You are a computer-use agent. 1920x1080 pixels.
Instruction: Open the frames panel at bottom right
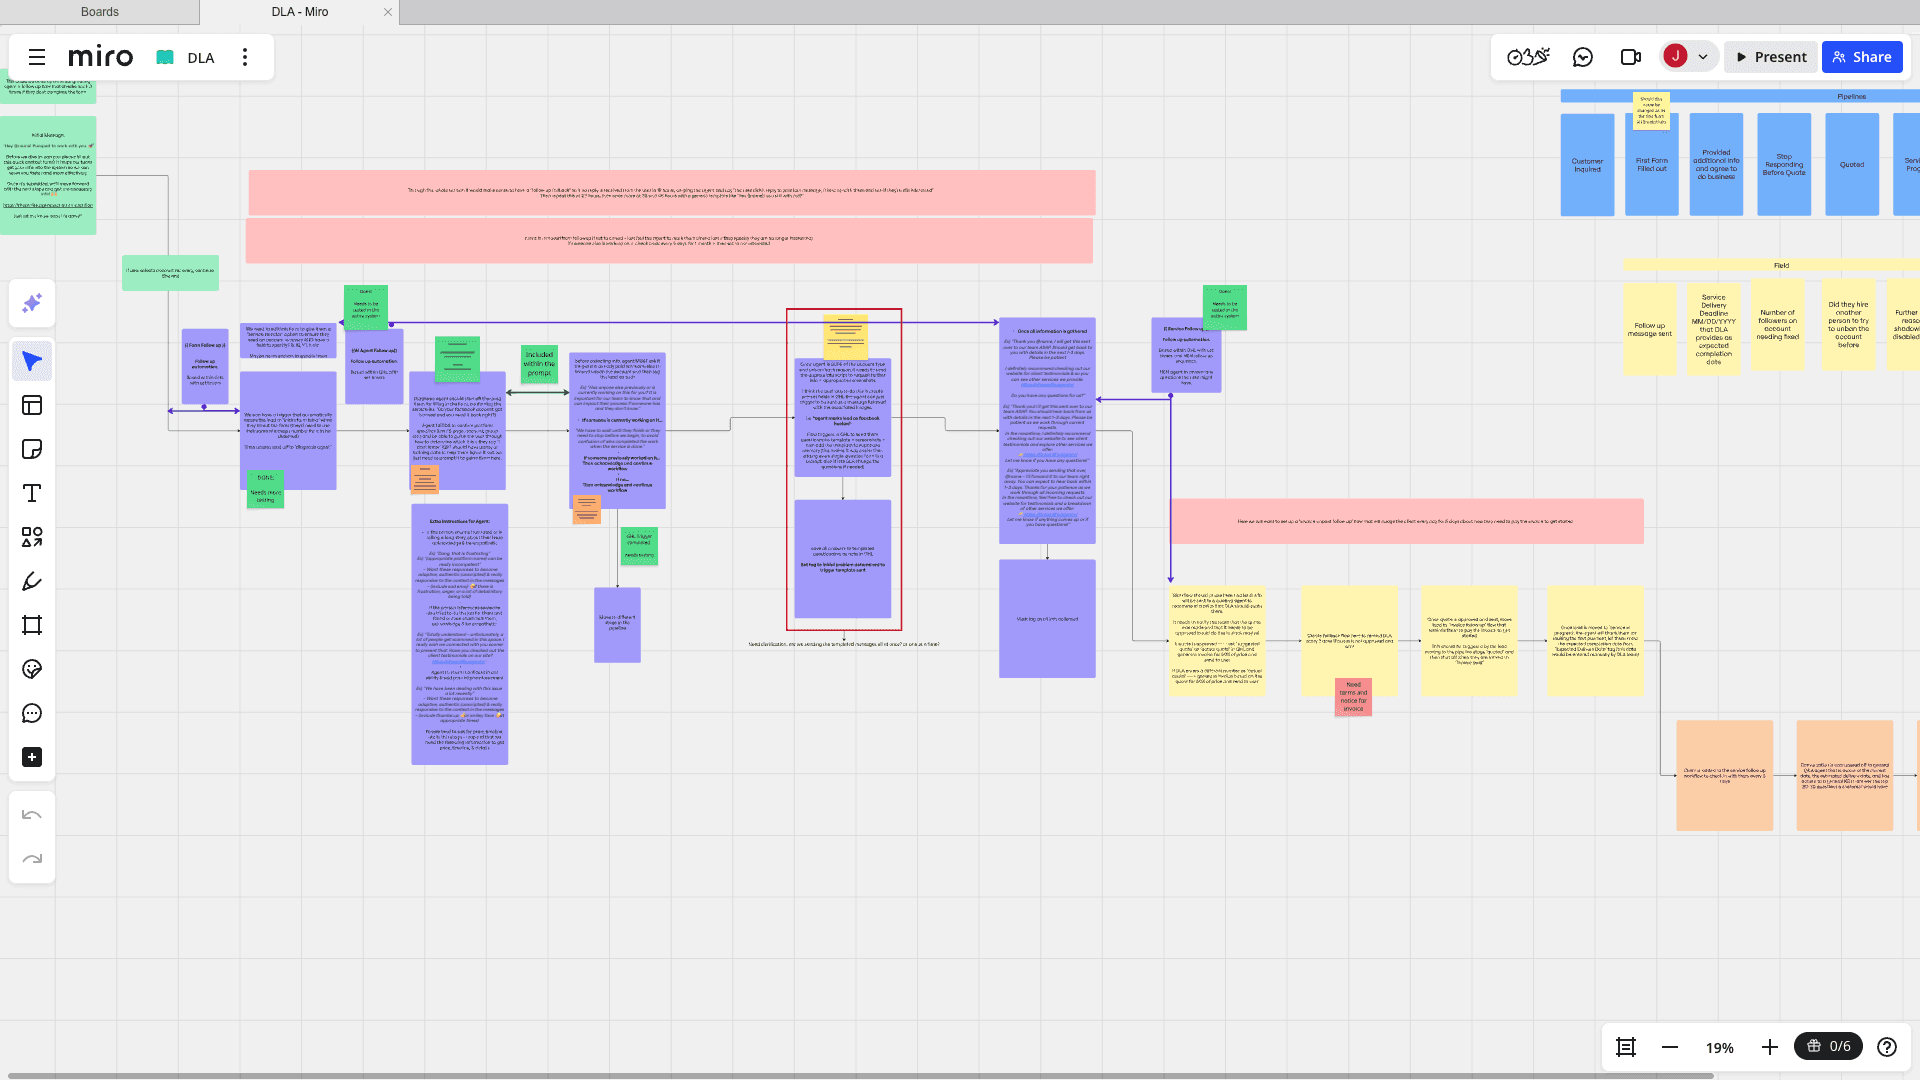[x=1626, y=1047]
